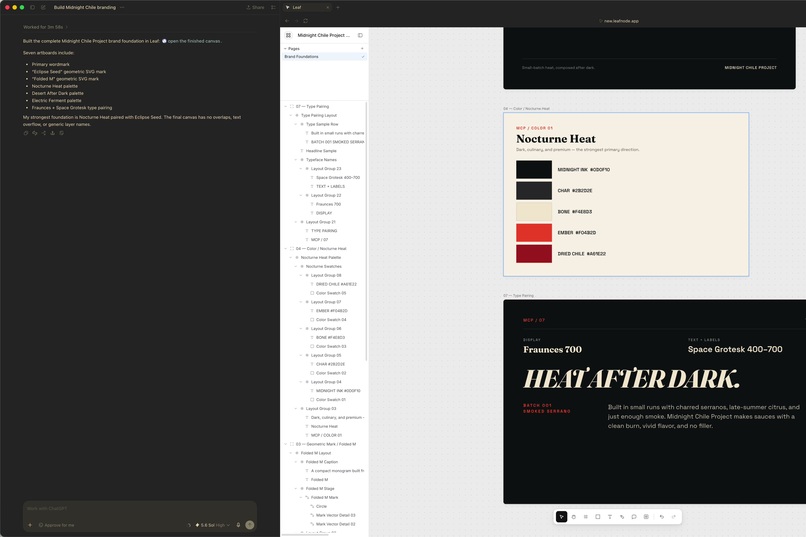Select the Brand Foundations page
The image size is (806, 537).
coord(324,57)
